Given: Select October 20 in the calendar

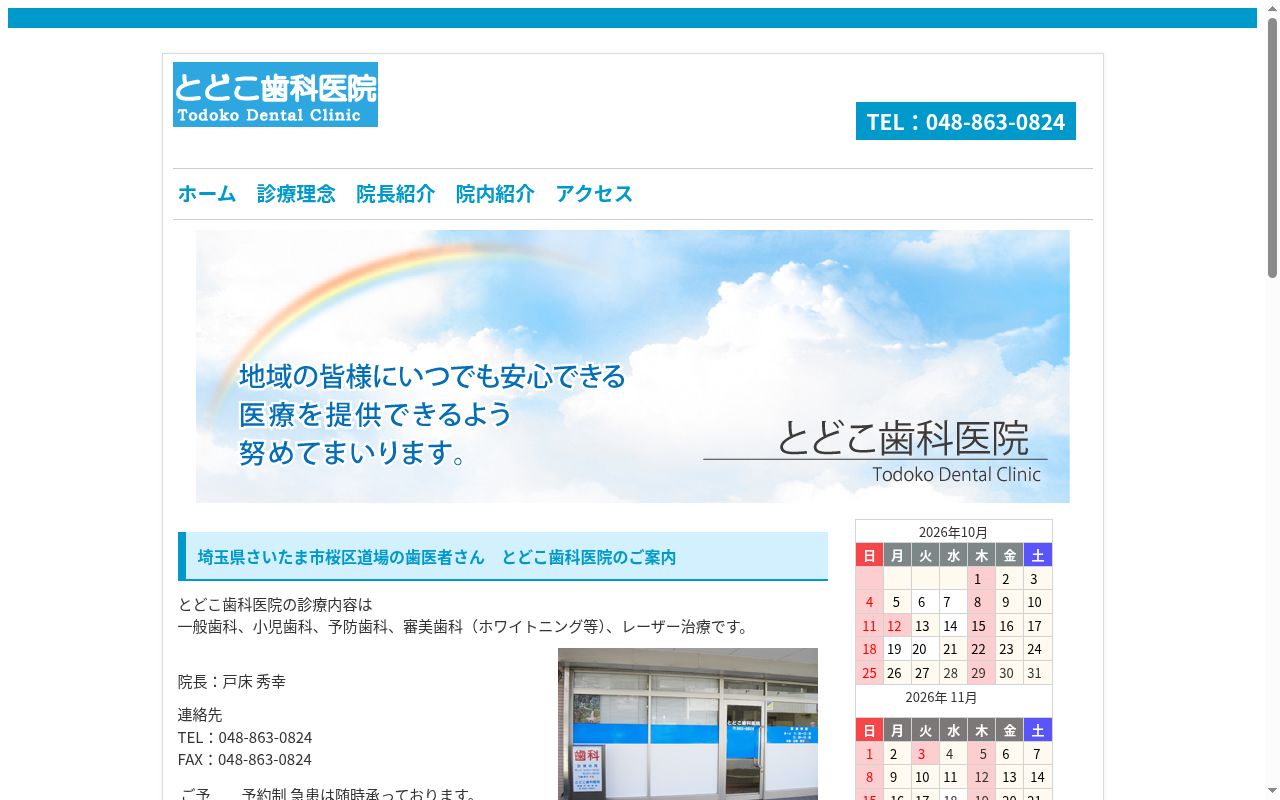Looking at the screenshot, I should 925,649.
